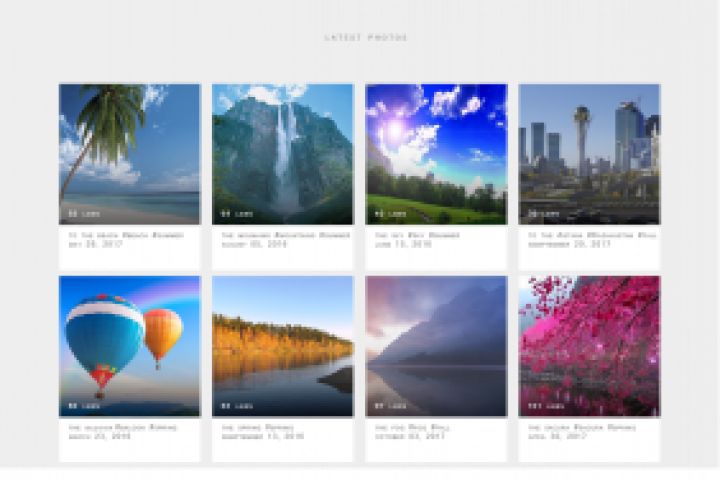This screenshot has height=480, width=720.
Task: Open the autumn forest river photo
Action: pos(283,346)
